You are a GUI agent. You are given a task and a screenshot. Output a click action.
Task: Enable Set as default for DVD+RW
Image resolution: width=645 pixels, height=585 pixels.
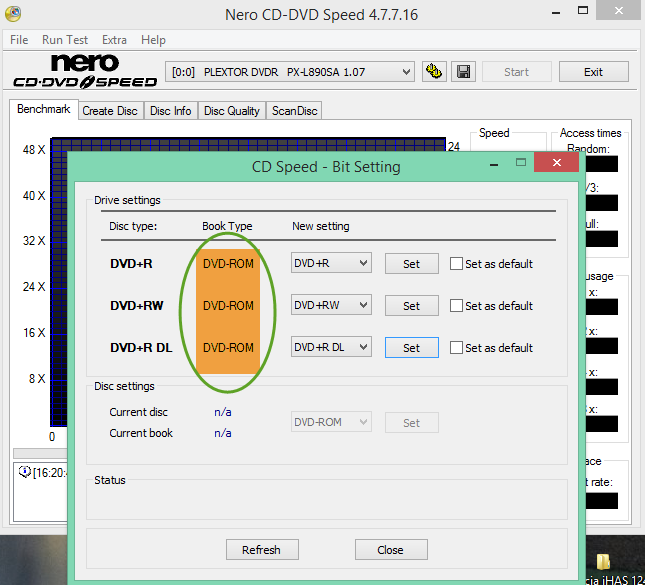pos(456,306)
